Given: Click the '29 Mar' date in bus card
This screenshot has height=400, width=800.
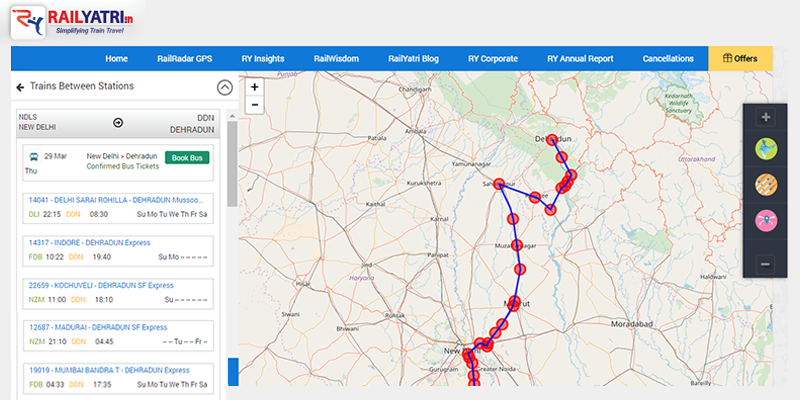Looking at the screenshot, I should 56,156.
